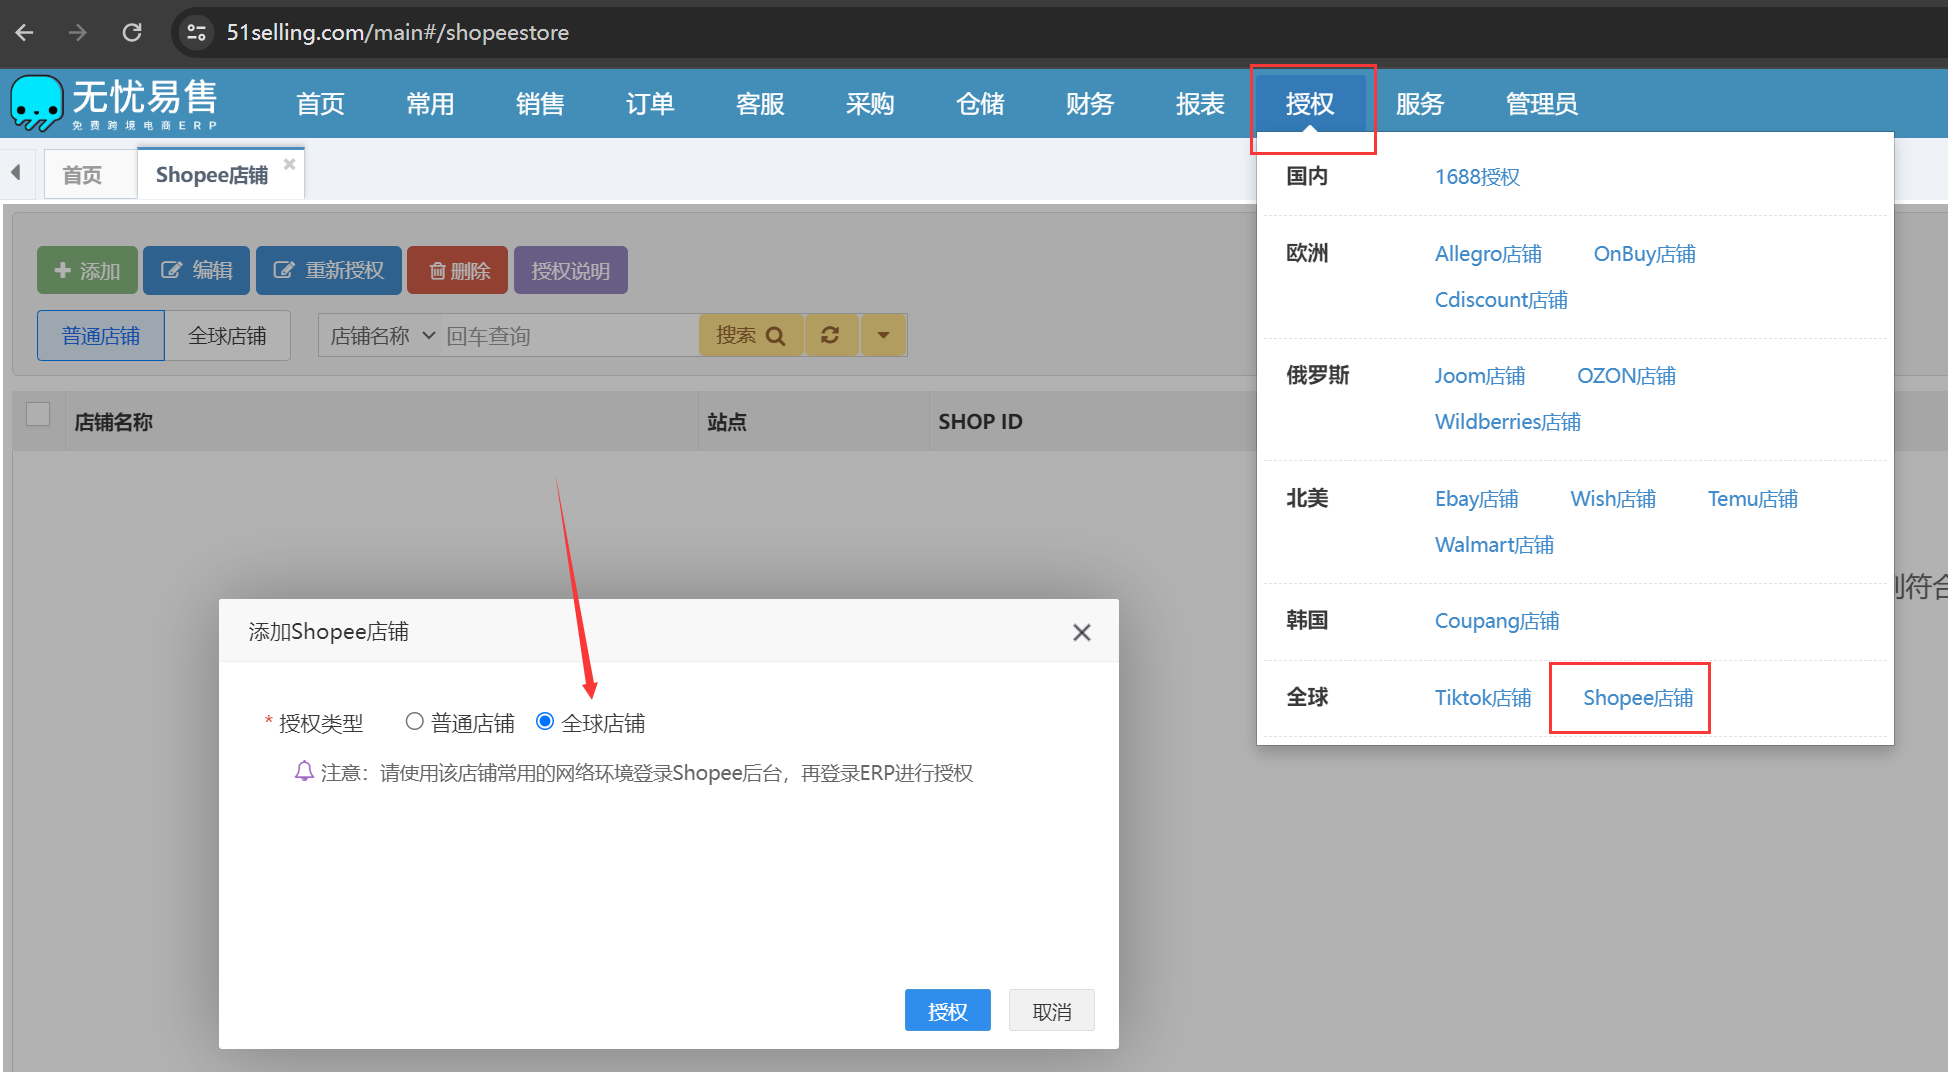Open the 常用 menu
Viewport: 1948px width, 1072px height.
(x=430, y=103)
